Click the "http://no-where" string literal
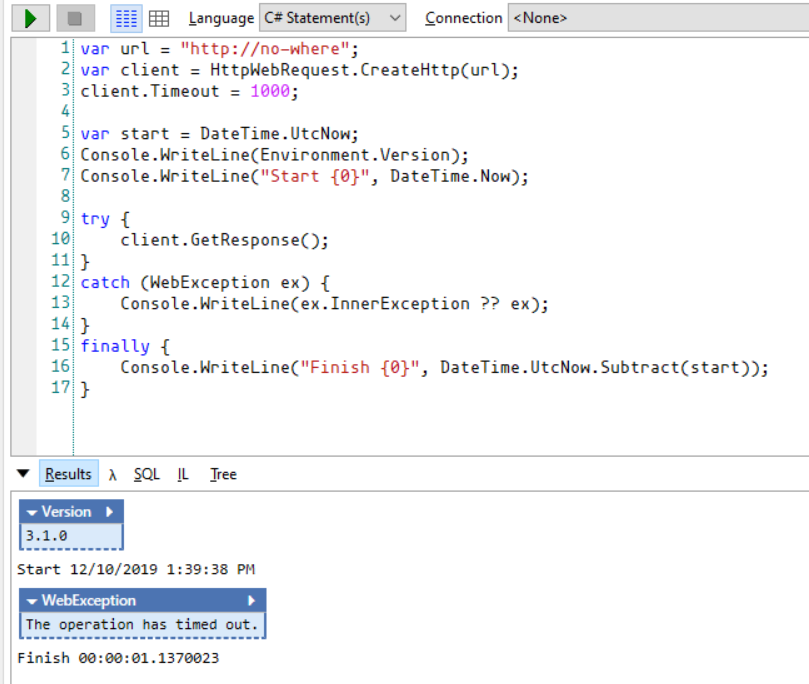The image size is (809, 684). pyautogui.click(x=265, y=49)
